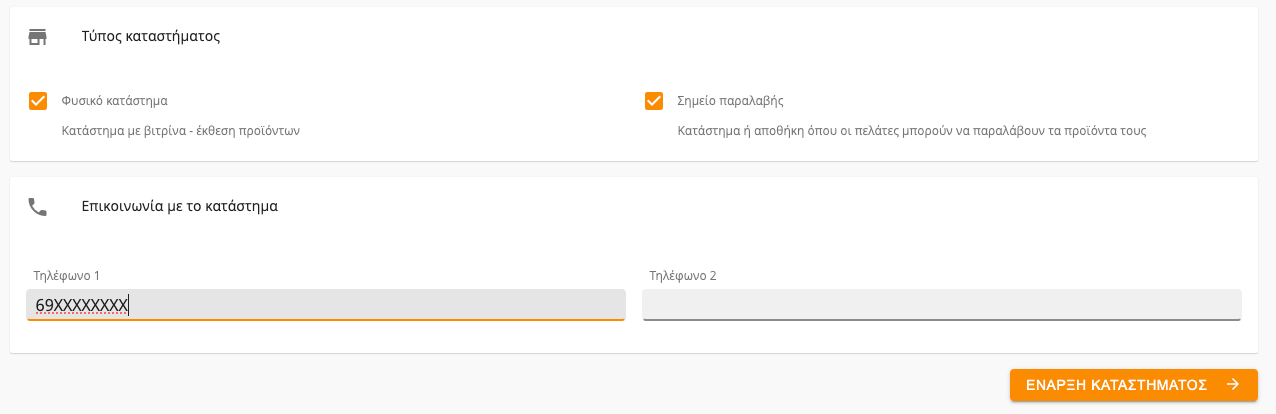Image resolution: width=1276 pixels, height=414 pixels.
Task: Click the phone icon beside Επικοινωνία με το κατάστημα
Action: (38, 207)
